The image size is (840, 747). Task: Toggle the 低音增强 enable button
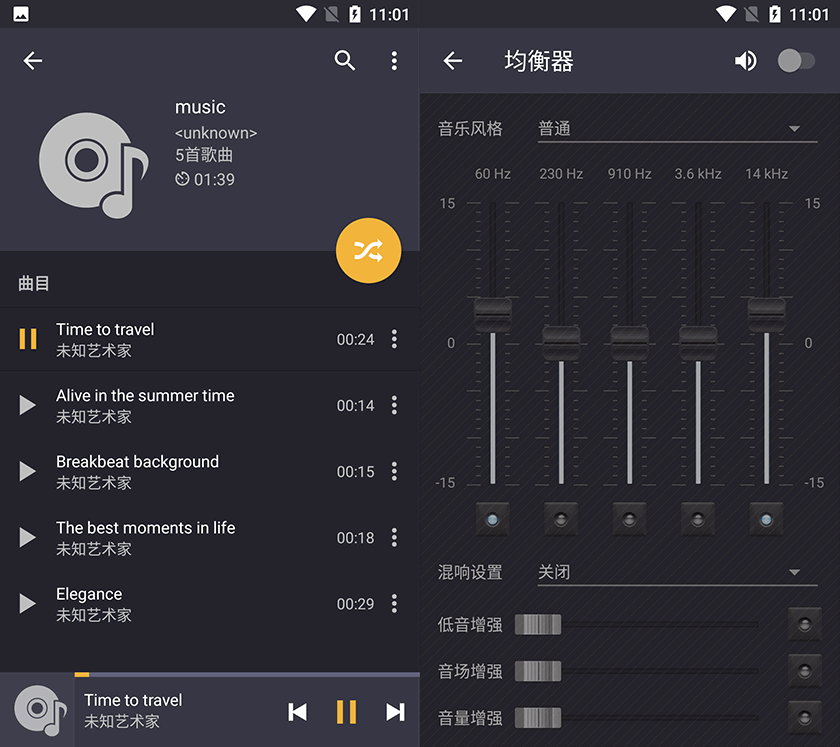[804, 624]
